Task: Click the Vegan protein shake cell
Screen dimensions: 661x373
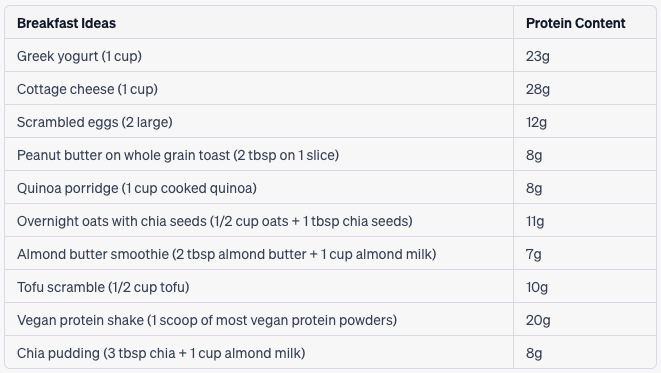Action: tap(259, 319)
